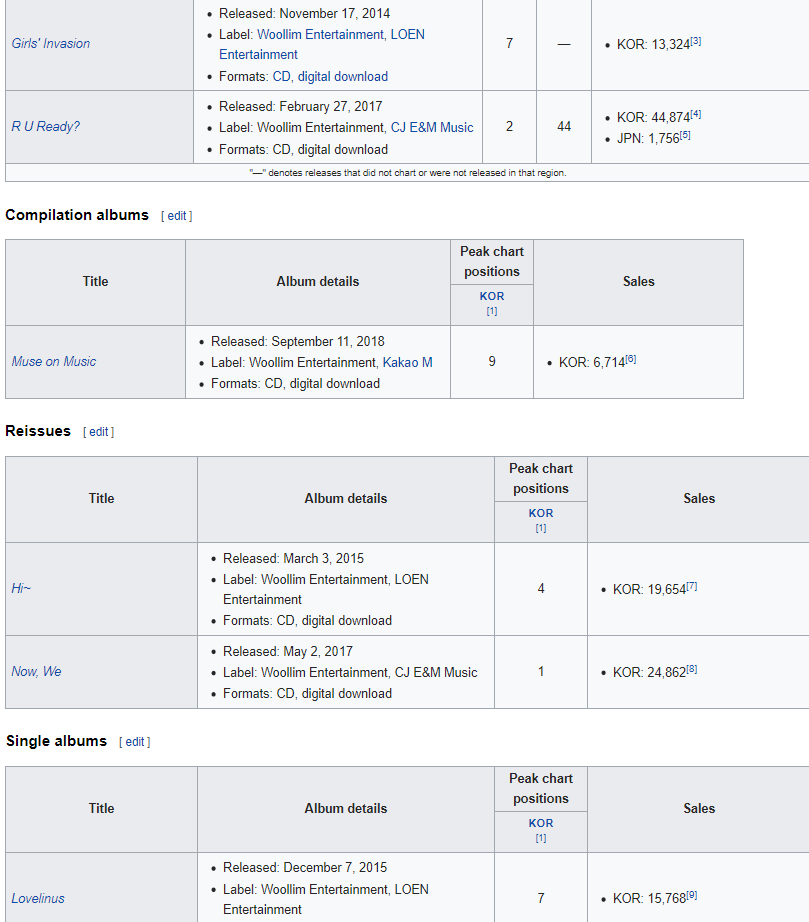
Task: Jump to citation 5 next to JPN sales
Action: coord(686,135)
